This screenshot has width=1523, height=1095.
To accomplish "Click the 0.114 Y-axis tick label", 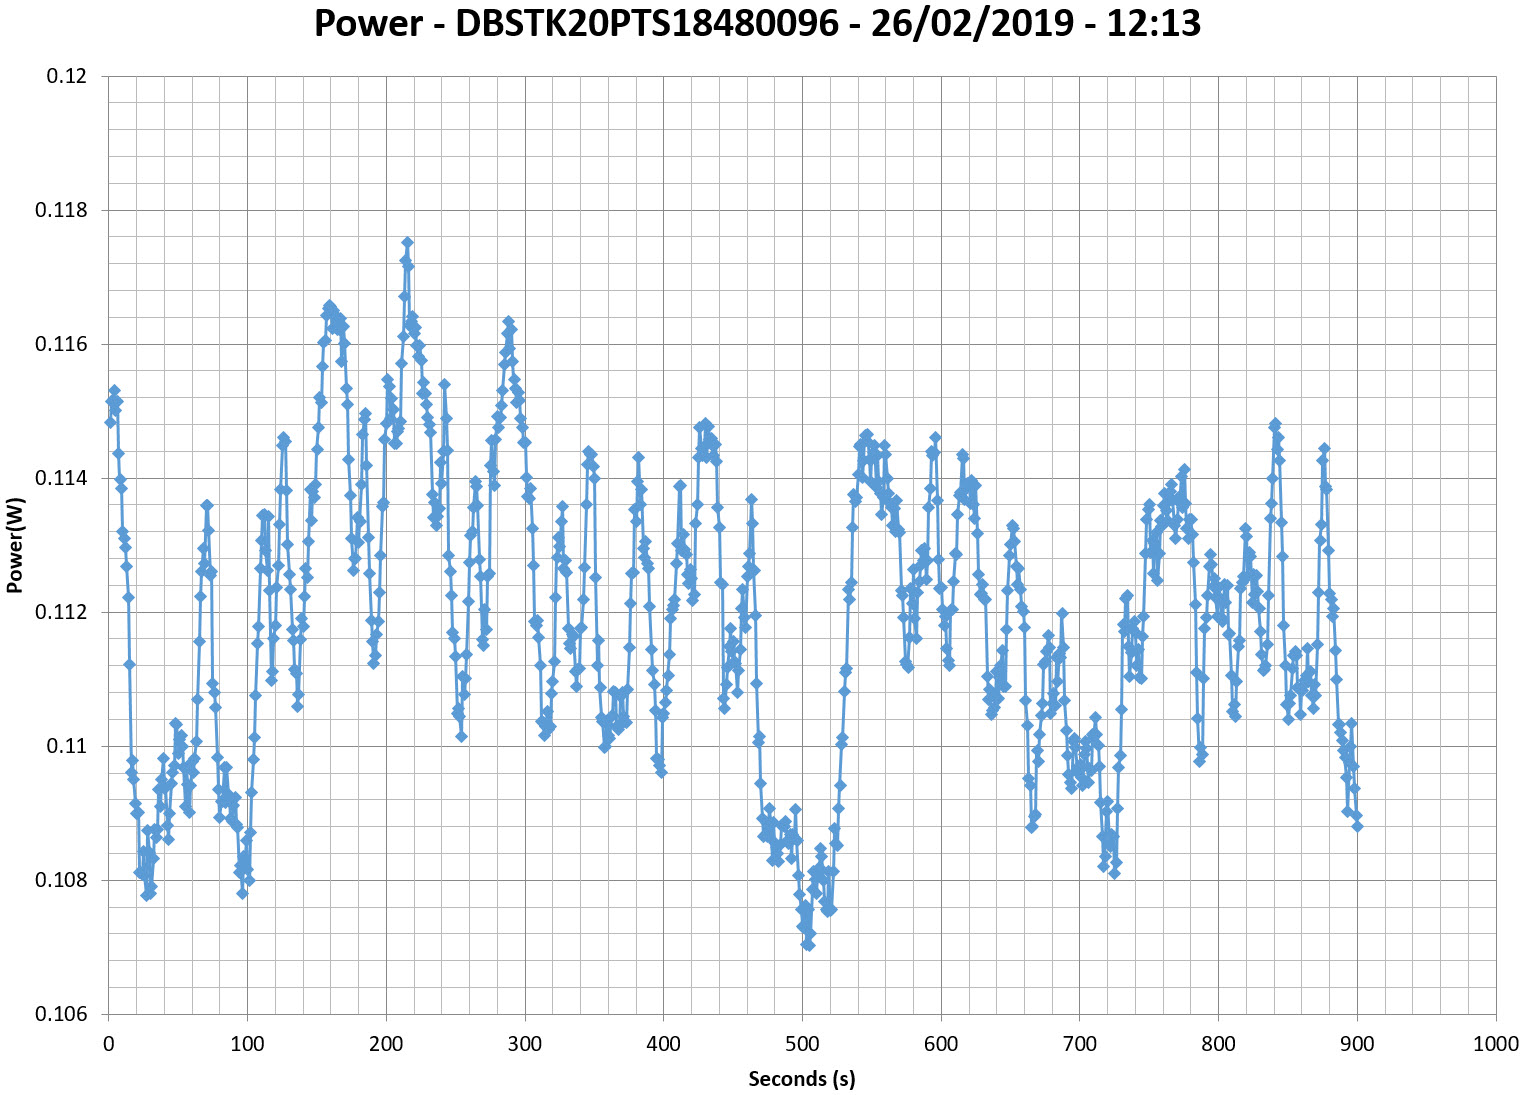I will (61, 478).
